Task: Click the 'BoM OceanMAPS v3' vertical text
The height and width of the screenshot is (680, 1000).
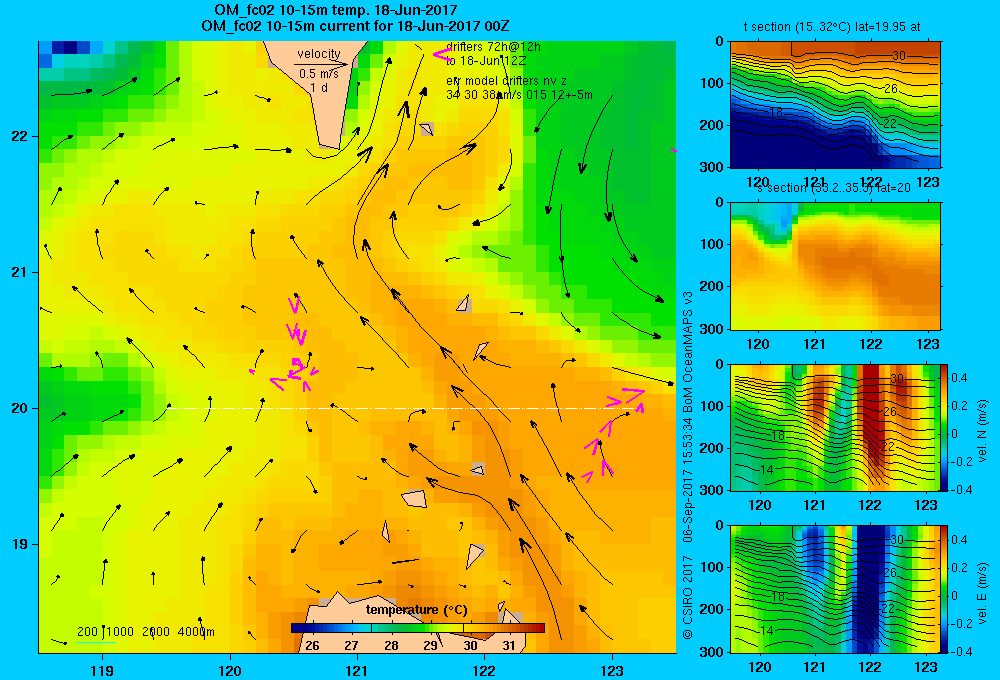Action: (688, 350)
